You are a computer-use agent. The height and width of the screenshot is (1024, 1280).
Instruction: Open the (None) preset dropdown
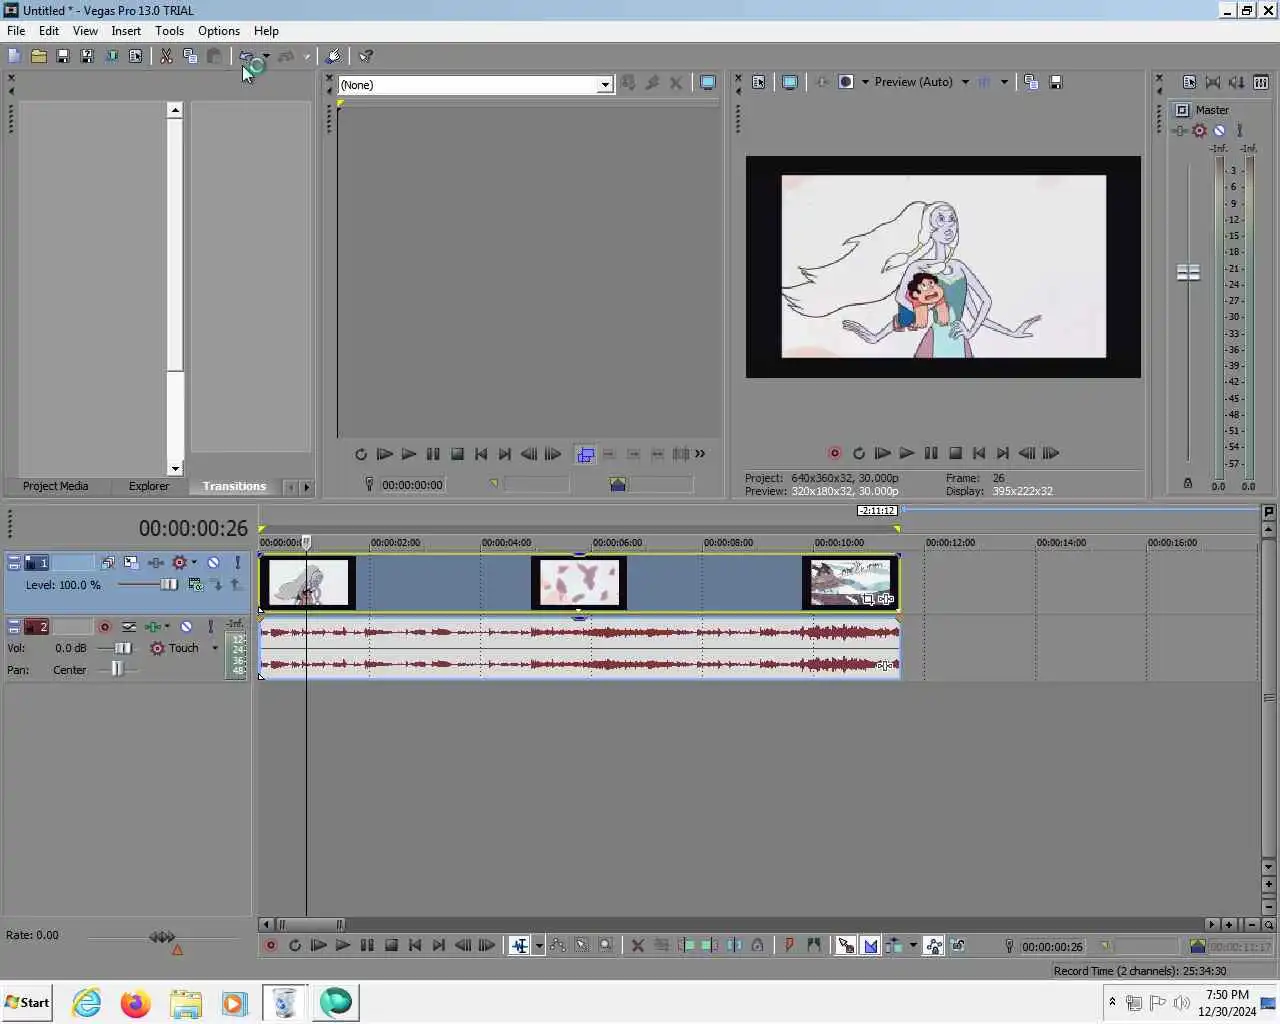pyautogui.click(x=605, y=85)
